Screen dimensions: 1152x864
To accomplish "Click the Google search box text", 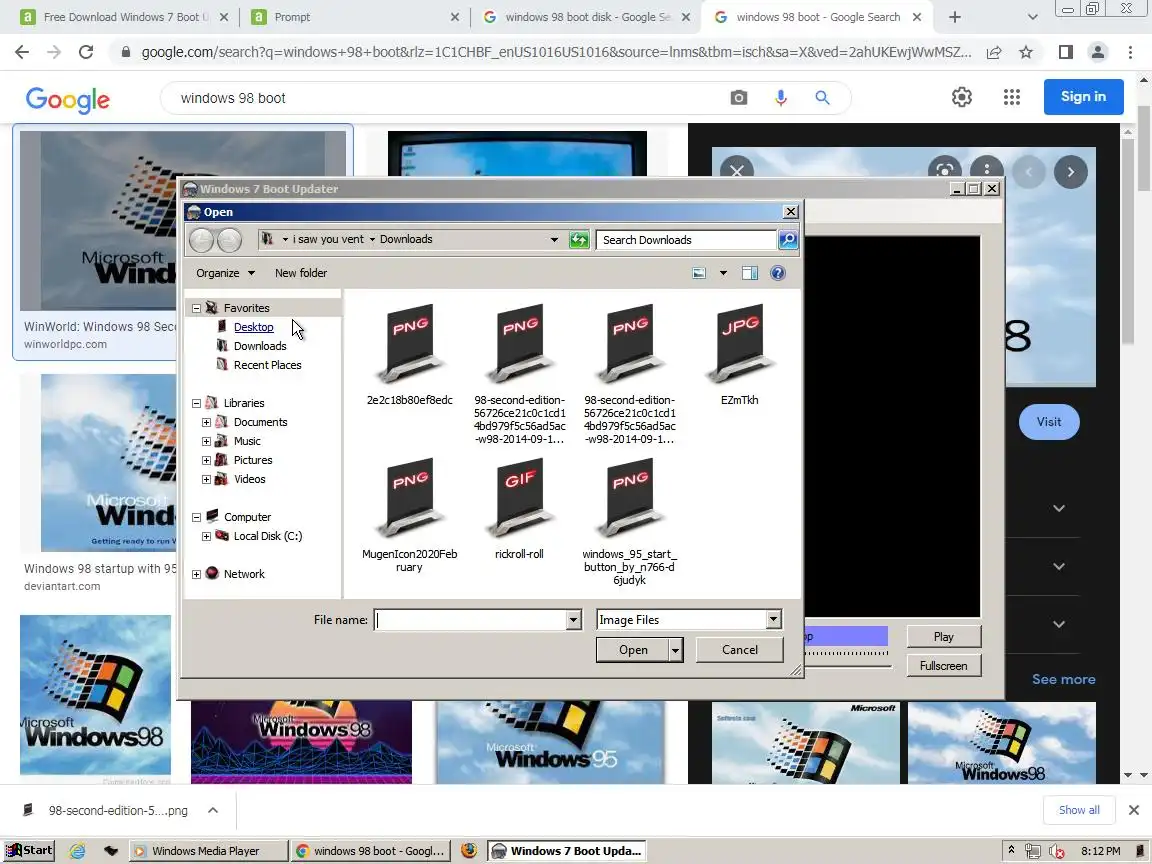I will (x=233, y=98).
